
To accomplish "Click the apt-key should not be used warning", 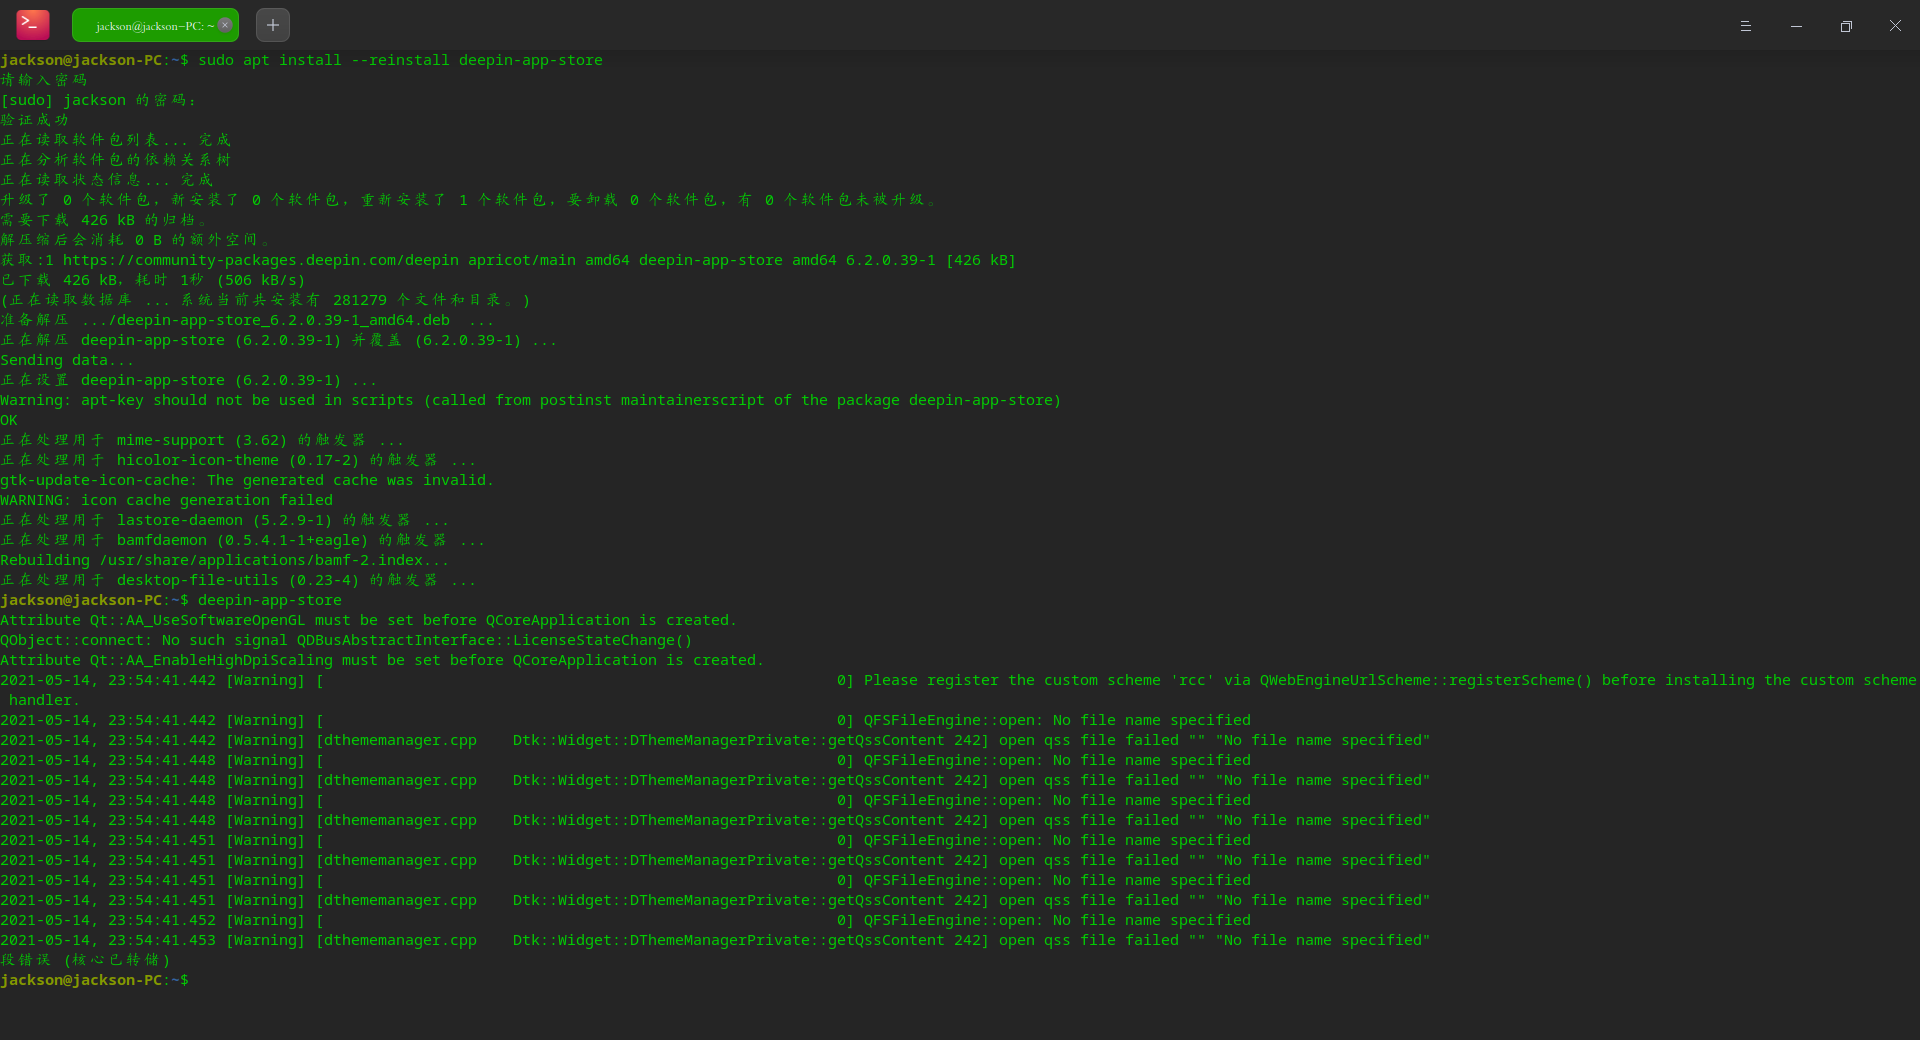I will pos(530,400).
